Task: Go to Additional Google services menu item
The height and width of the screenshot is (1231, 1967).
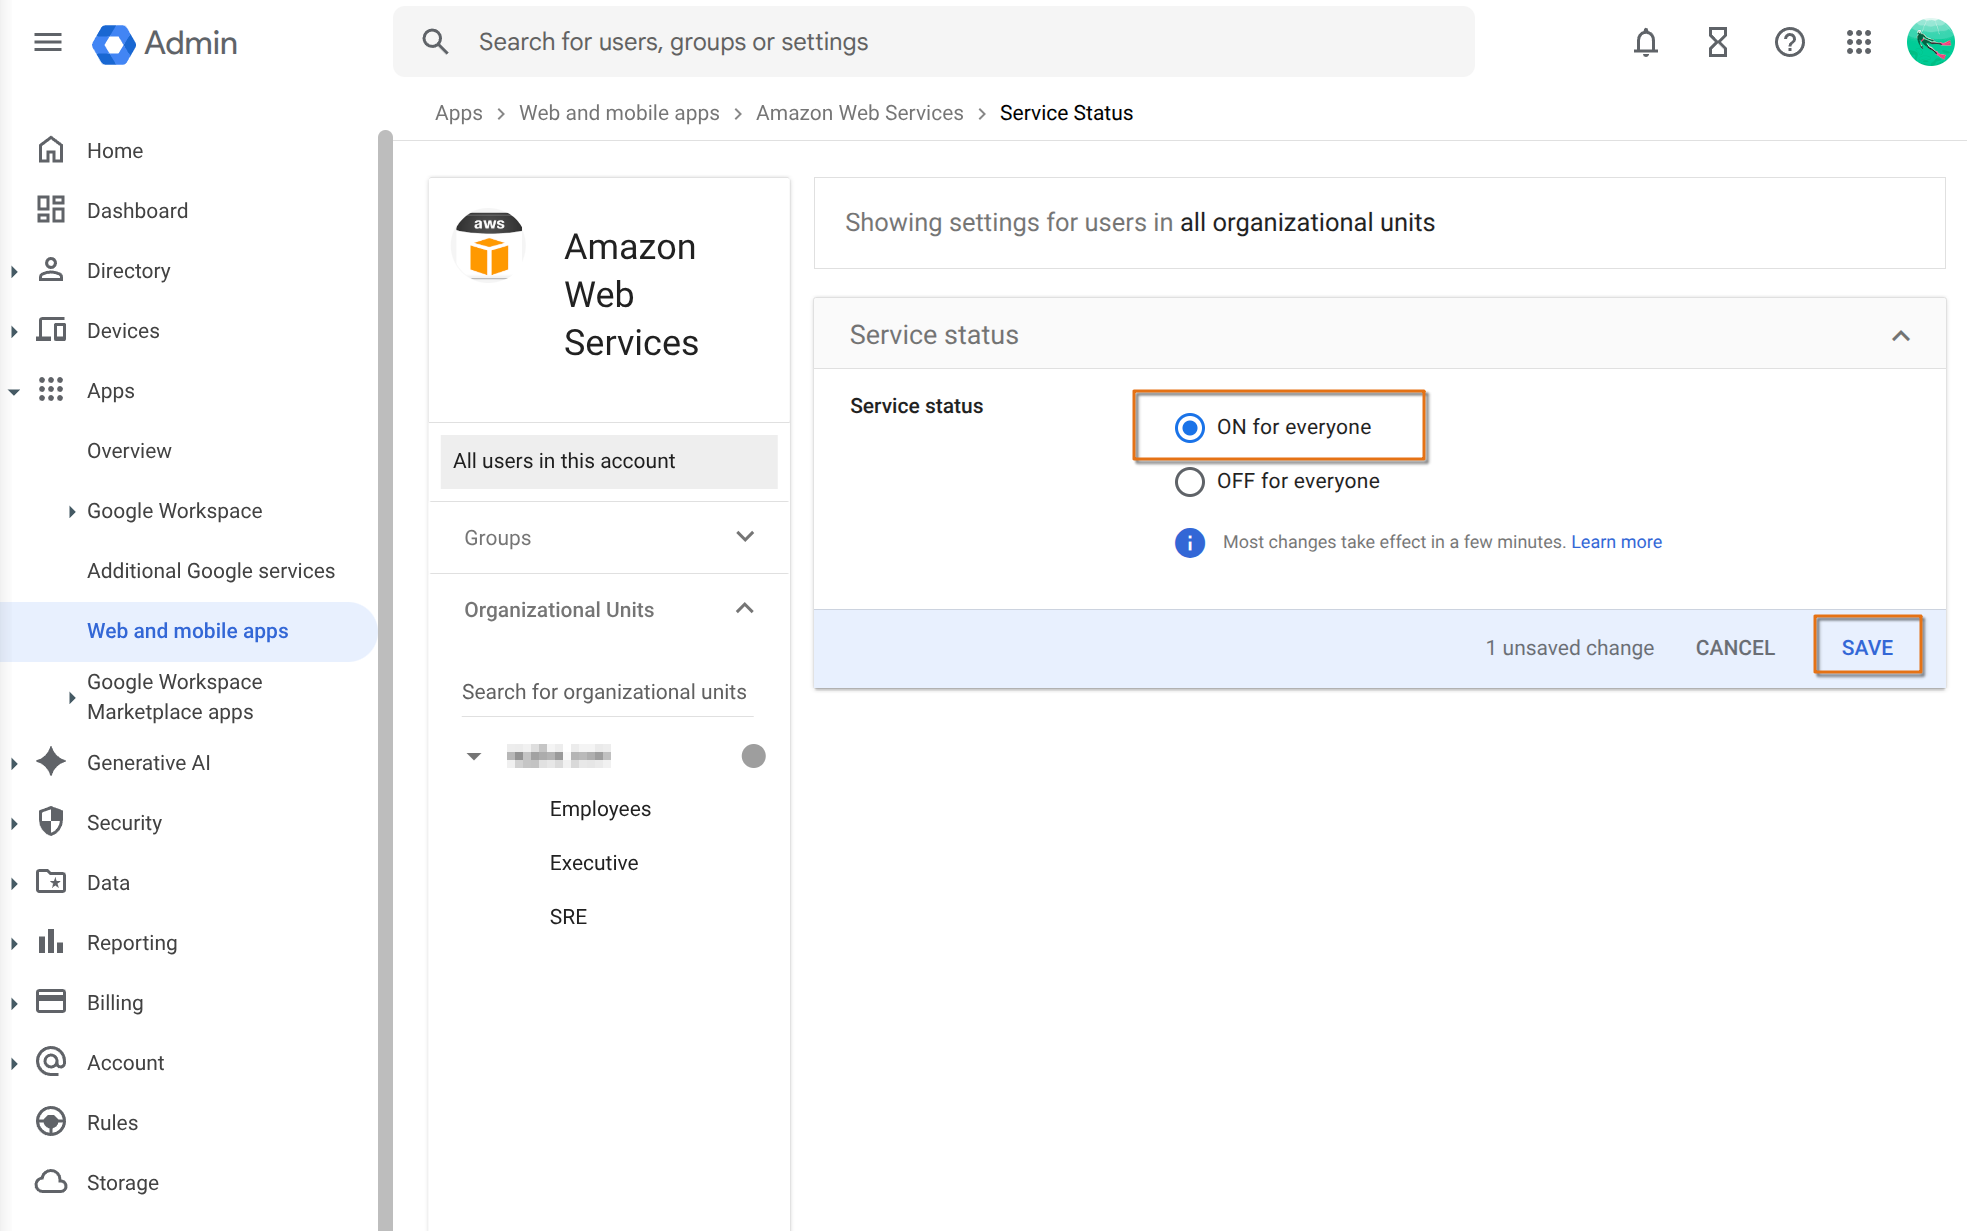Action: 211,571
